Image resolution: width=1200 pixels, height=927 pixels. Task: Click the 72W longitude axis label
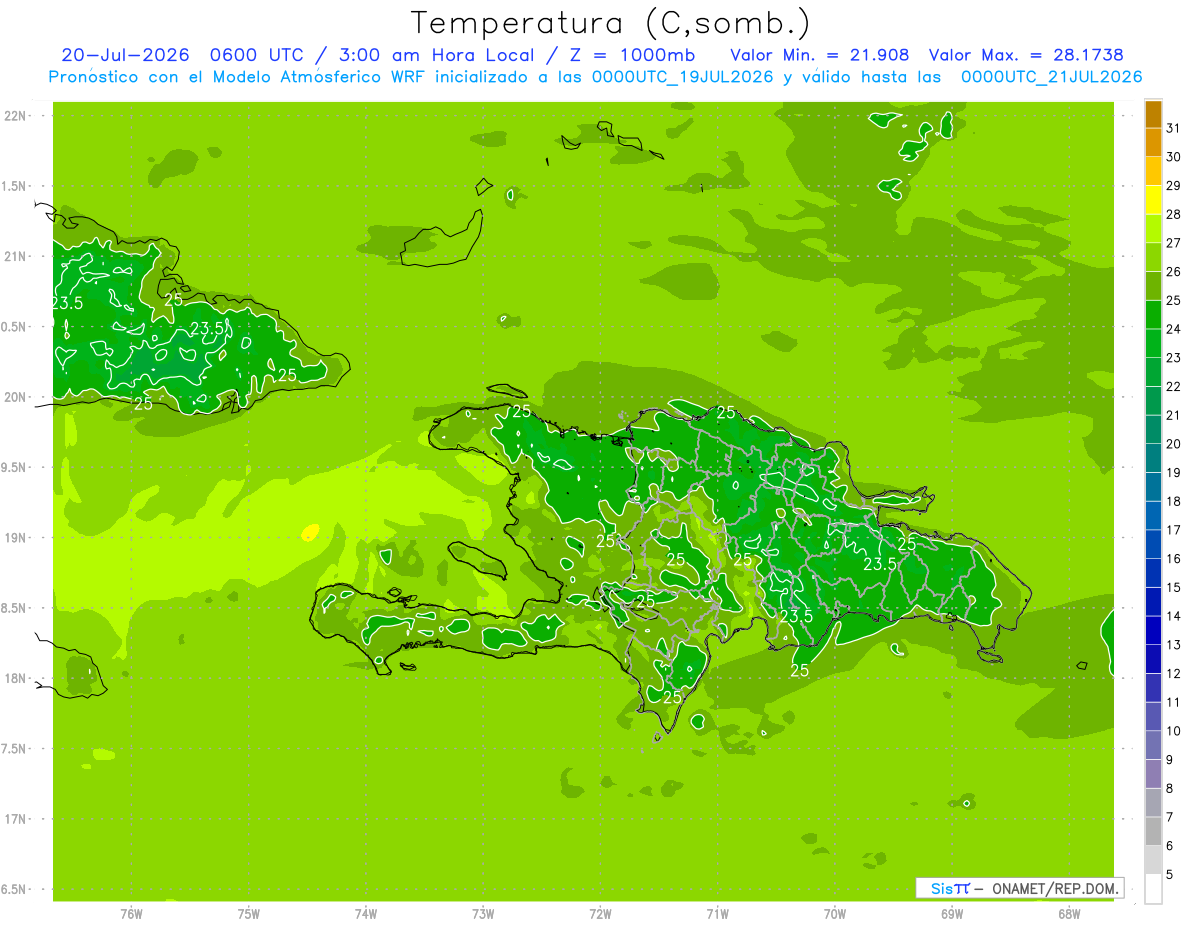click(x=600, y=914)
